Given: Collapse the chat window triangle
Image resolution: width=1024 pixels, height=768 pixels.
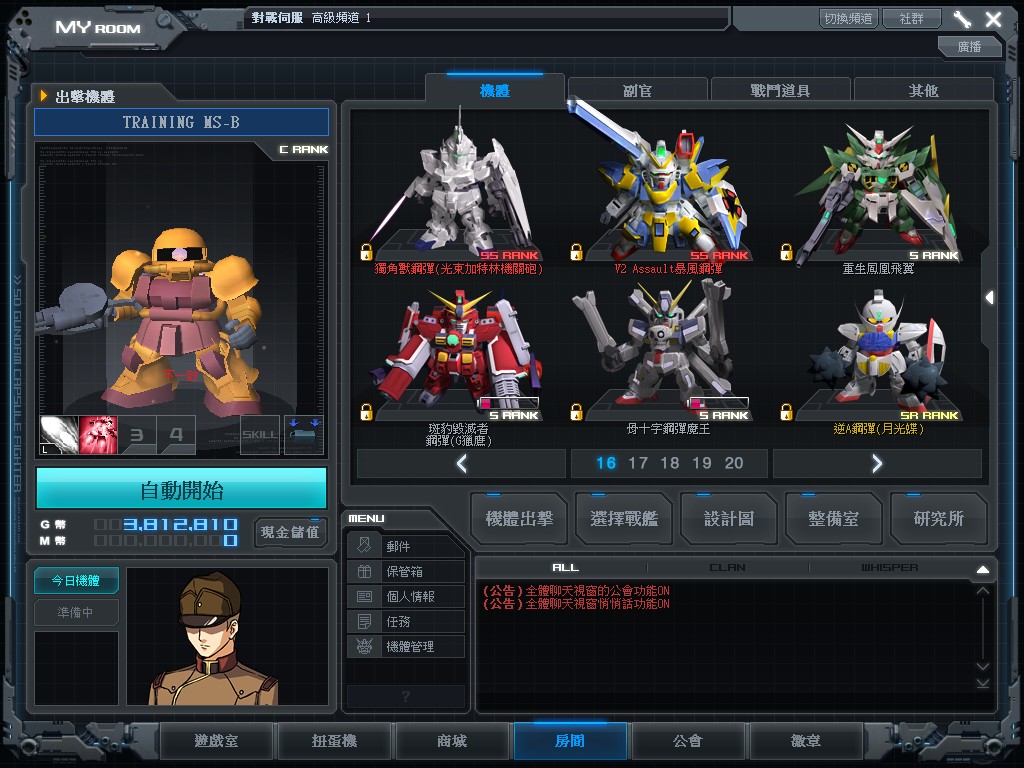Looking at the screenshot, I should click(983, 569).
